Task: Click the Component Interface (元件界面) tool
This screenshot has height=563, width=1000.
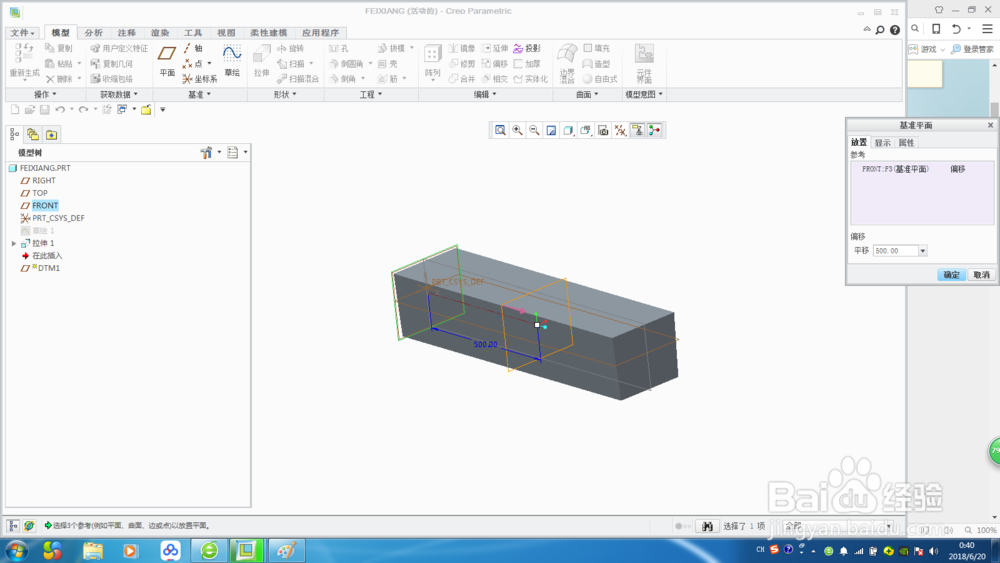Action: [x=644, y=64]
